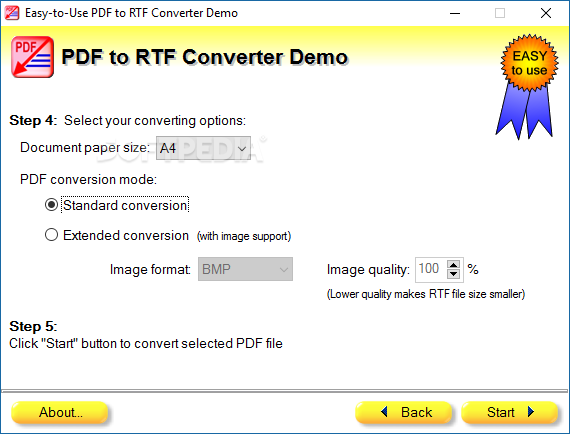This screenshot has height=434, width=570.
Task: Click the 'Image quality:' label
Action: [368, 270]
